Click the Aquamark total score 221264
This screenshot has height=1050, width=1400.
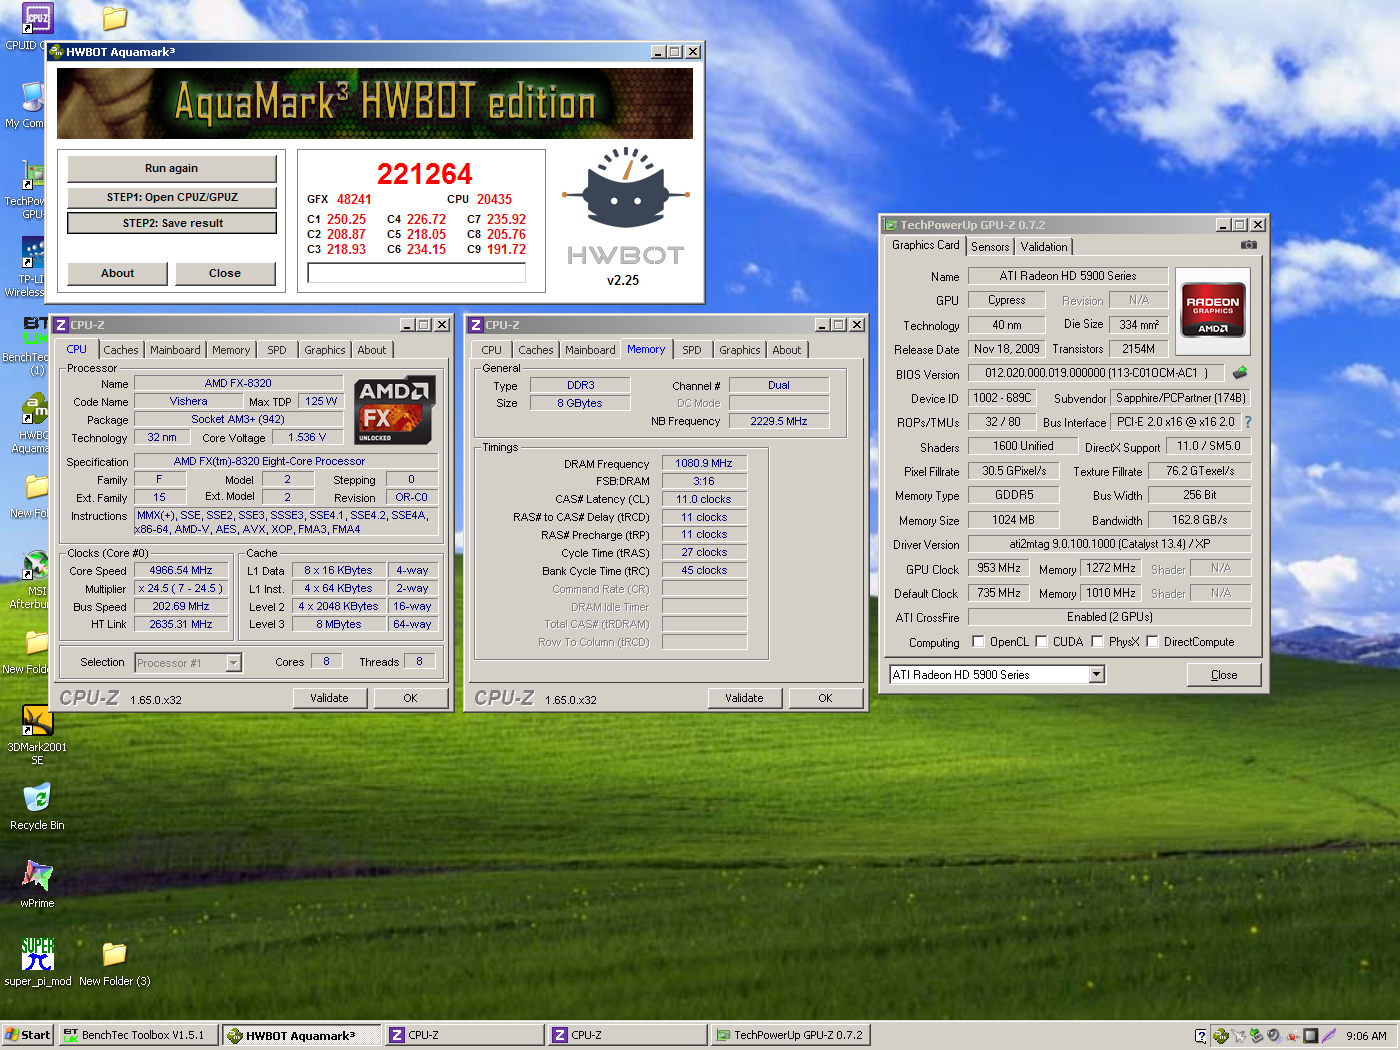(424, 174)
